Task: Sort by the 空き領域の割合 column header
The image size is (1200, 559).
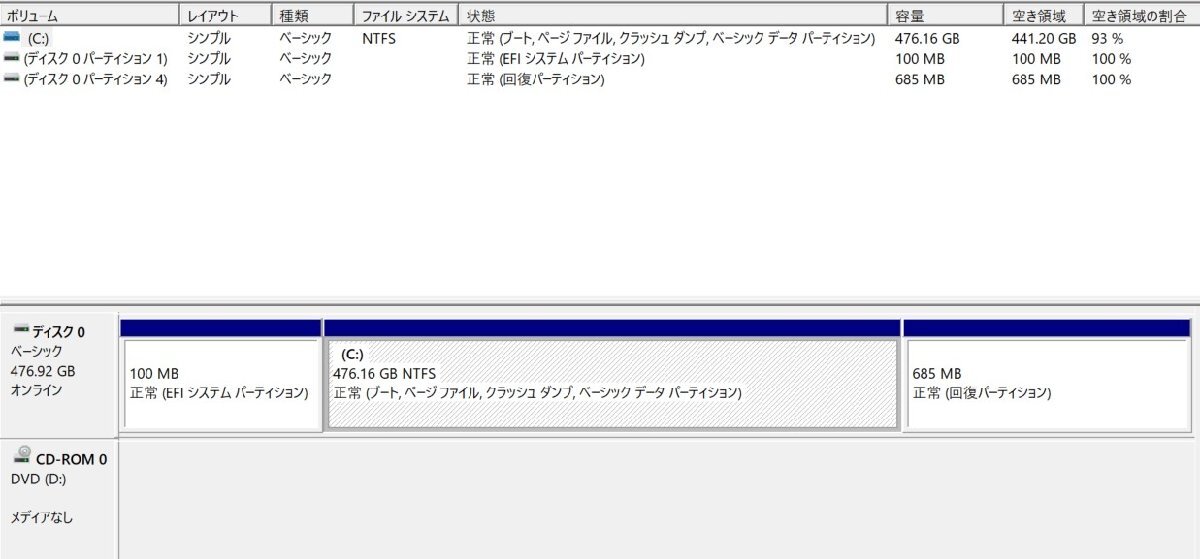Action: point(1142,15)
